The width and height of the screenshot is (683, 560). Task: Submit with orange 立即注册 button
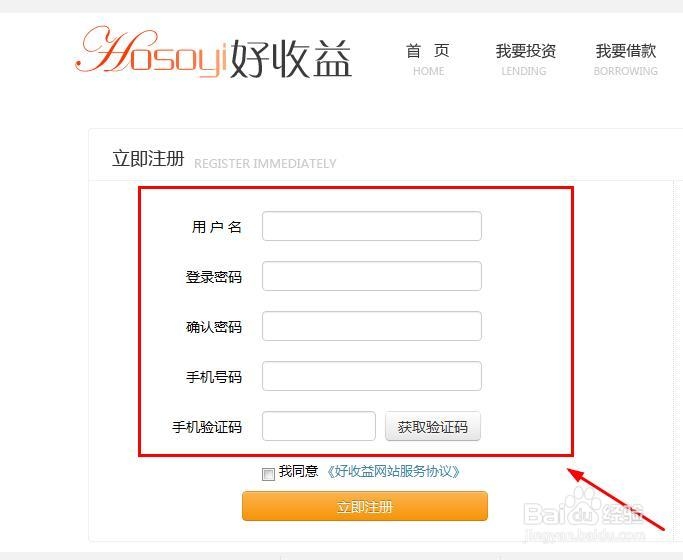click(365, 506)
